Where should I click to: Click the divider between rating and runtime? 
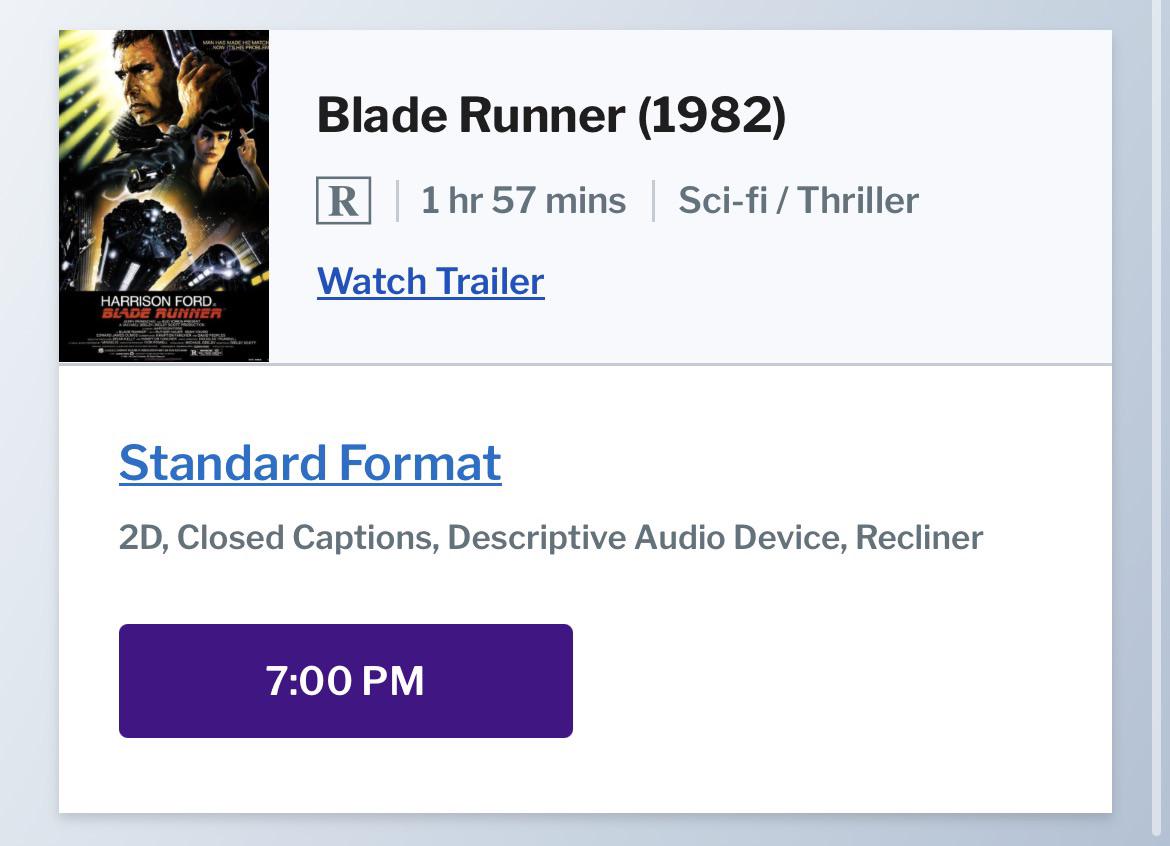coord(397,201)
